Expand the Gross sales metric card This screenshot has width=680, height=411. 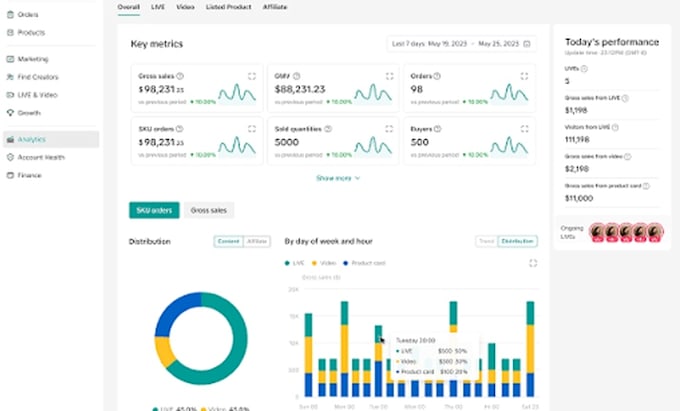(x=252, y=76)
